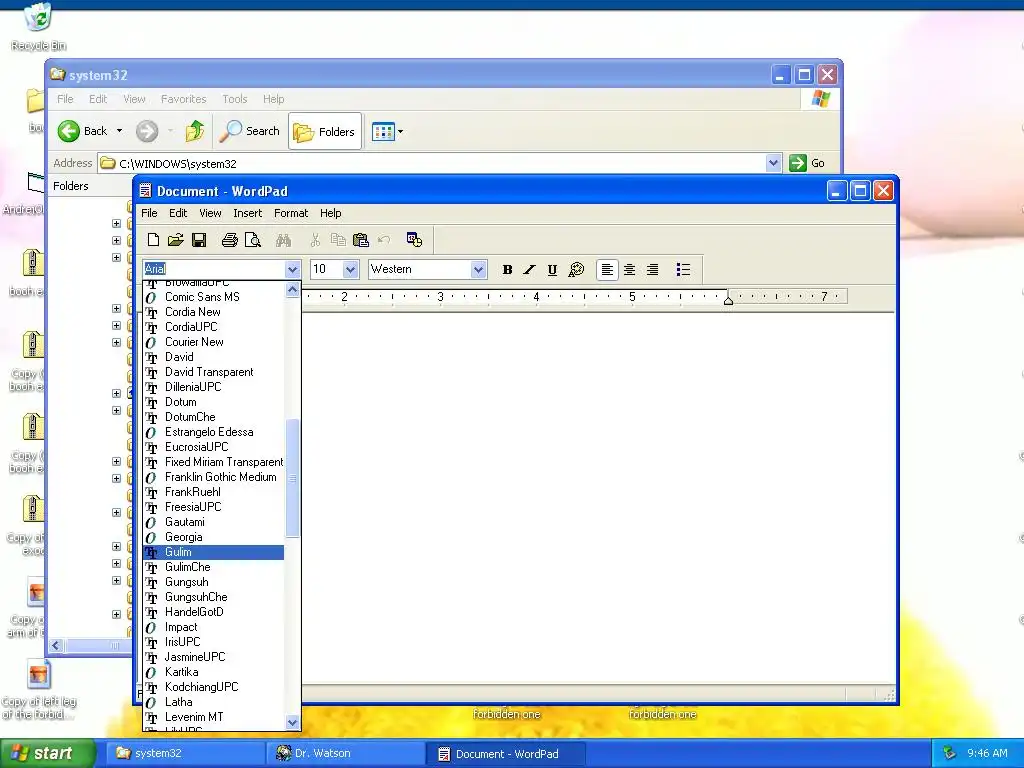The height and width of the screenshot is (768, 1024).
Task: Open Recycle Bin desktop icon
Action: tap(39, 26)
